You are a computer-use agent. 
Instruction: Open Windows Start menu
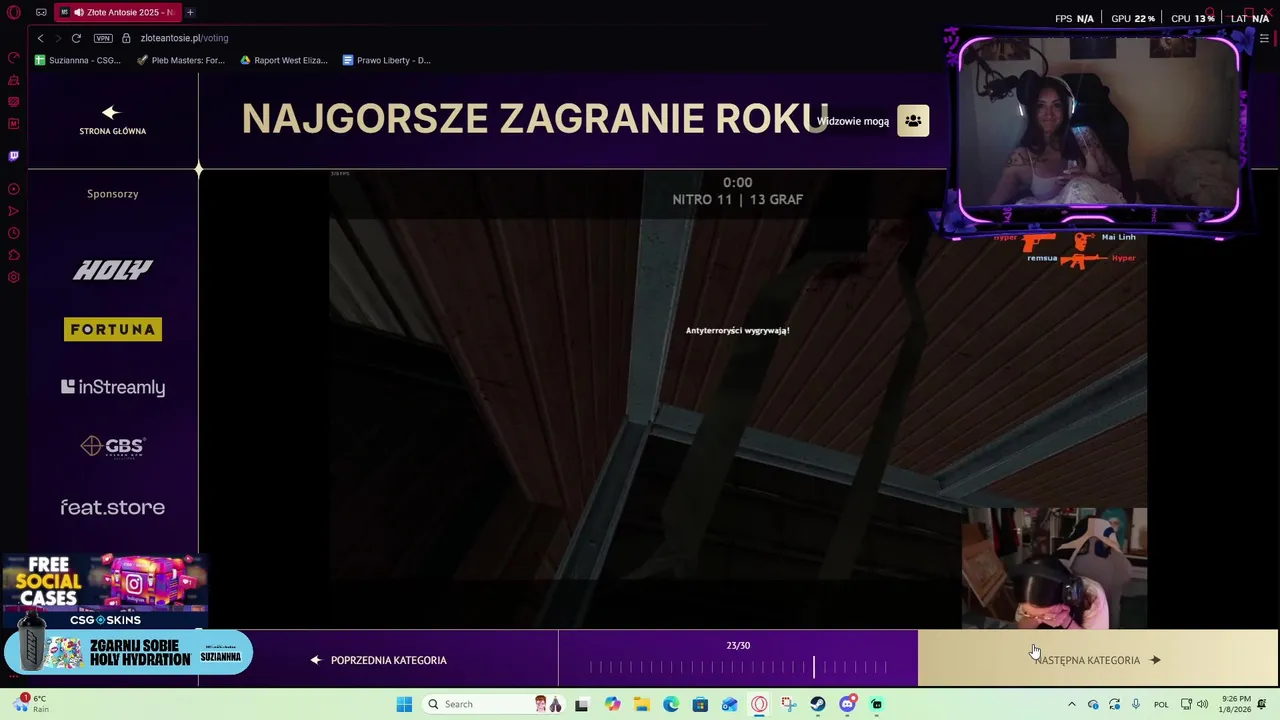[404, 704]
